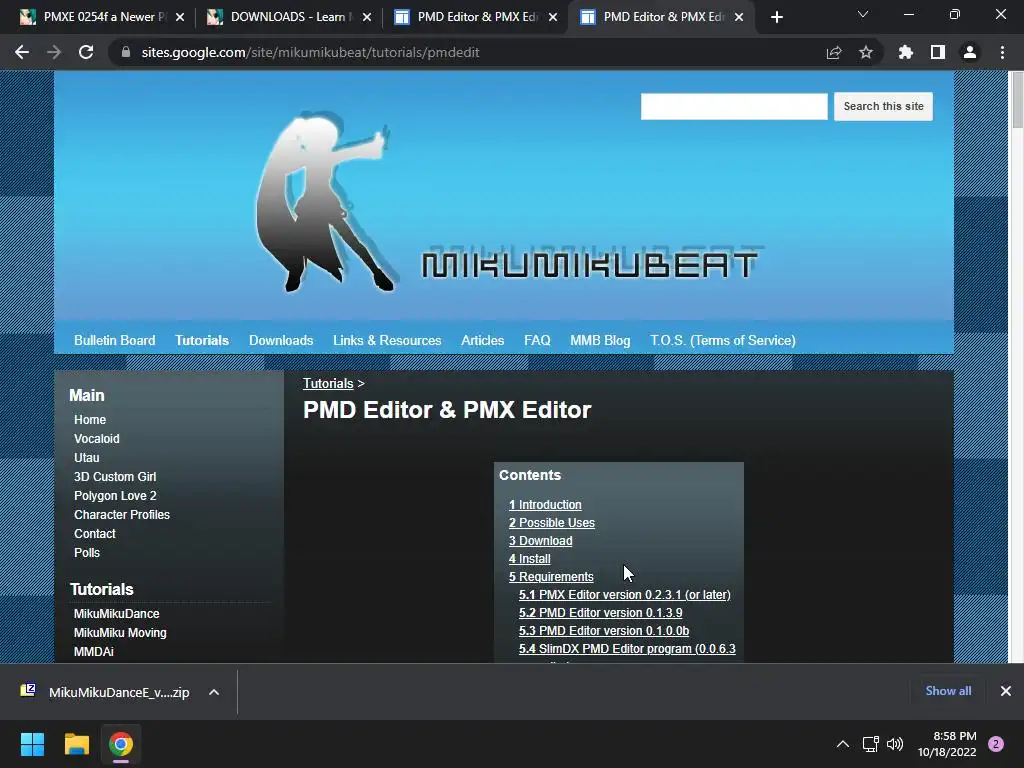Open 3D Custom Girl sidebar link

click(115, 476)
